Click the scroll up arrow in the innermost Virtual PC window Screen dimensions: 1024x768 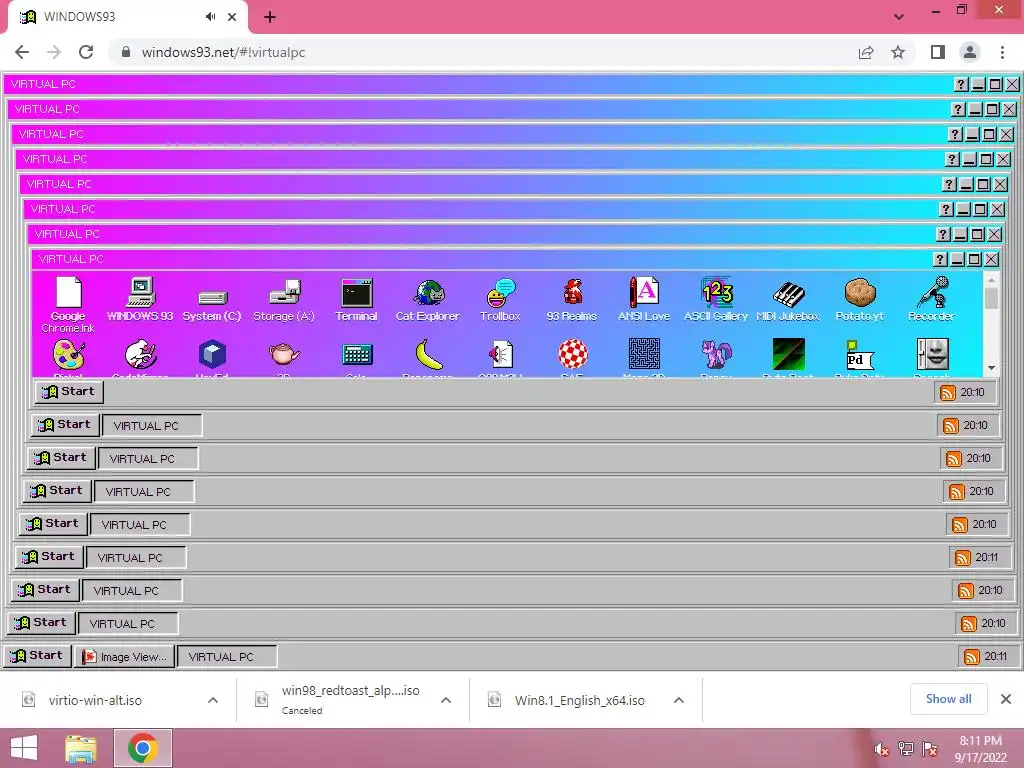[991, 280]
